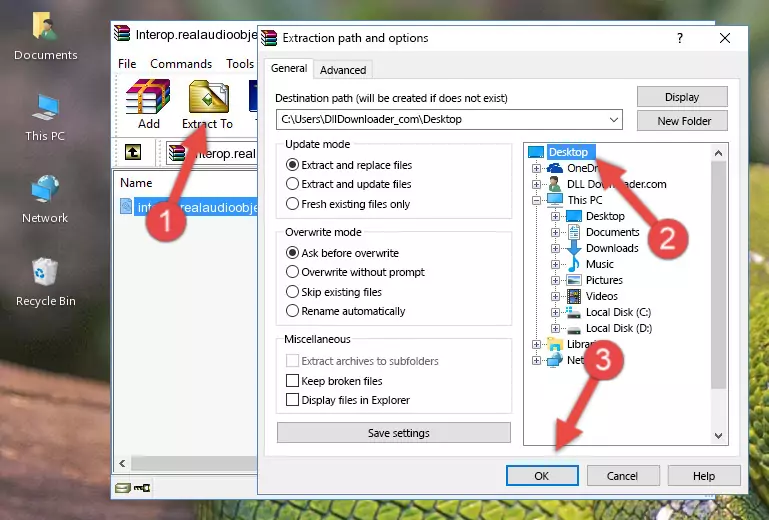Click the Local Disk (C:) drive icon
The image size is (769, 520).
coord(573,312)
